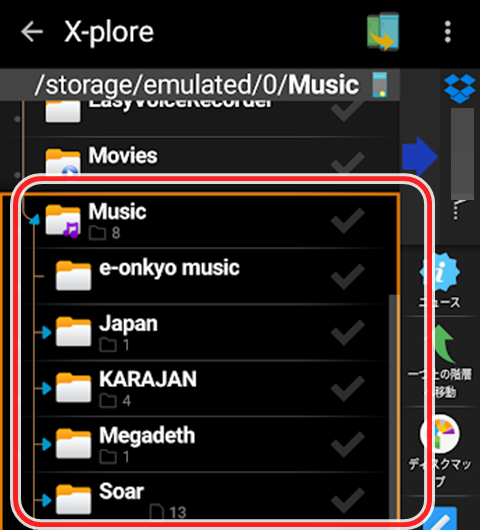Expand the Japan folder arrow
The image size is (480, 530).
(47, 333)
